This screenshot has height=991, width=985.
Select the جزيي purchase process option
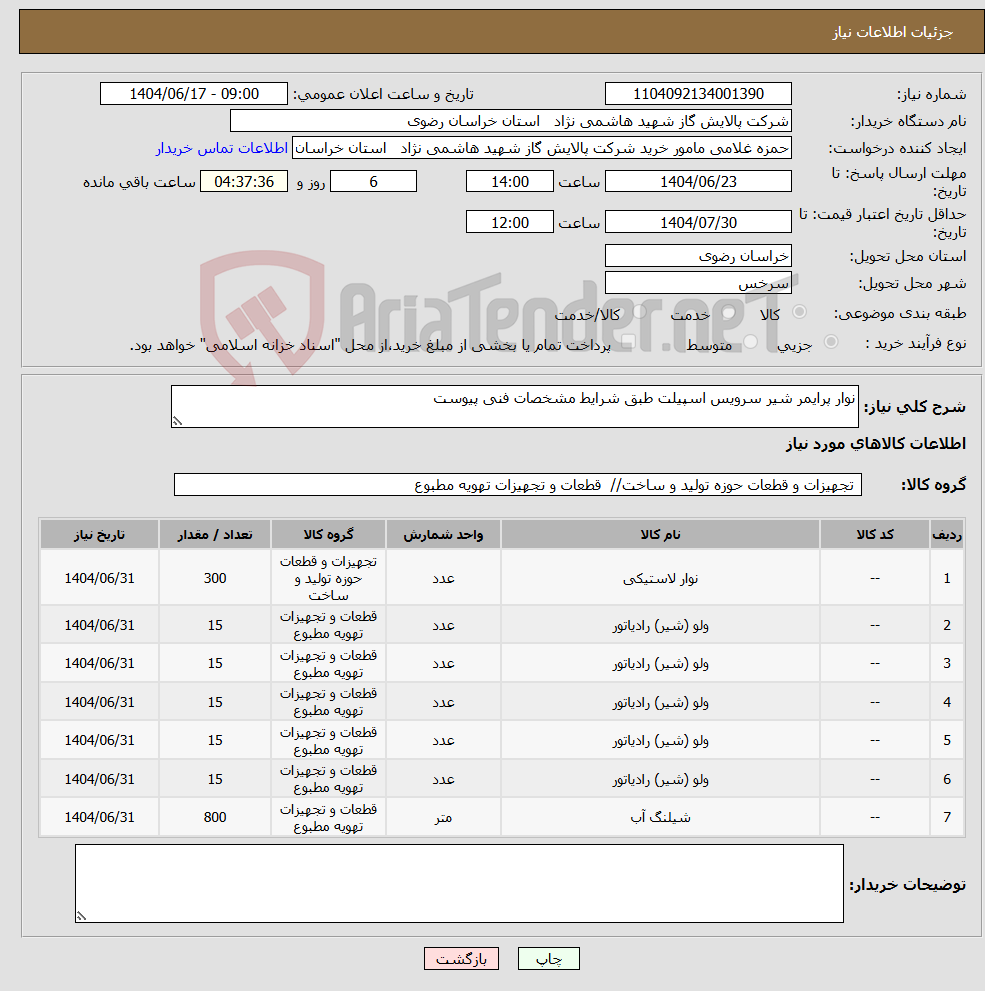[831, 341]
